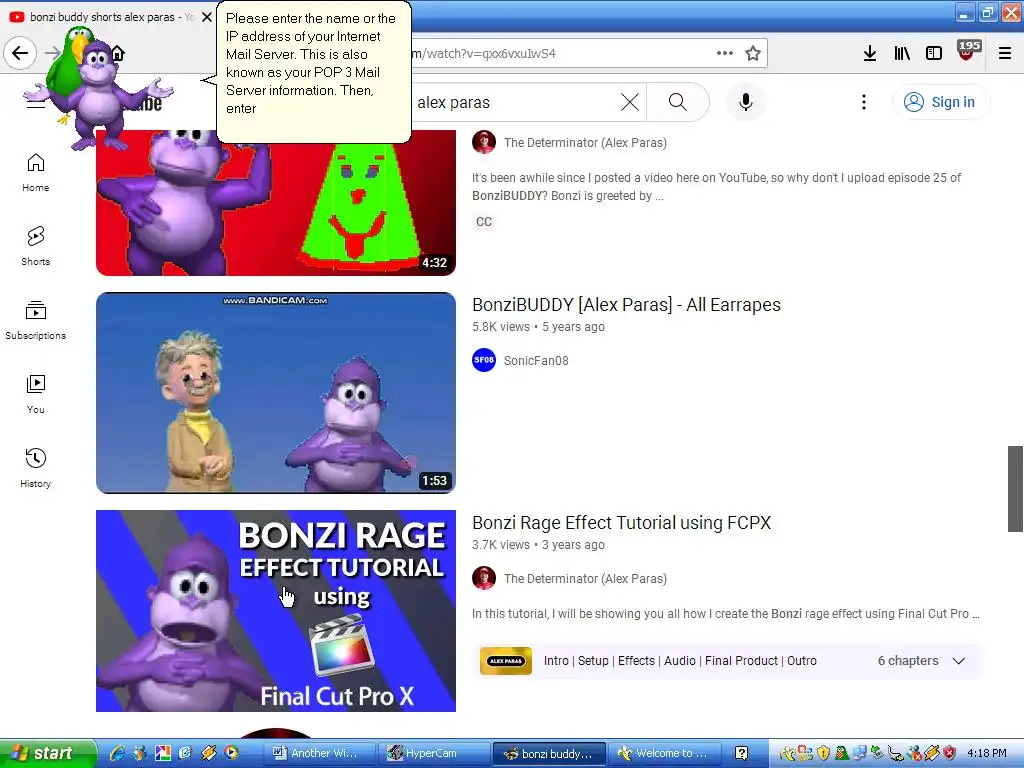Open the YouTube Home section

[35, 172]
